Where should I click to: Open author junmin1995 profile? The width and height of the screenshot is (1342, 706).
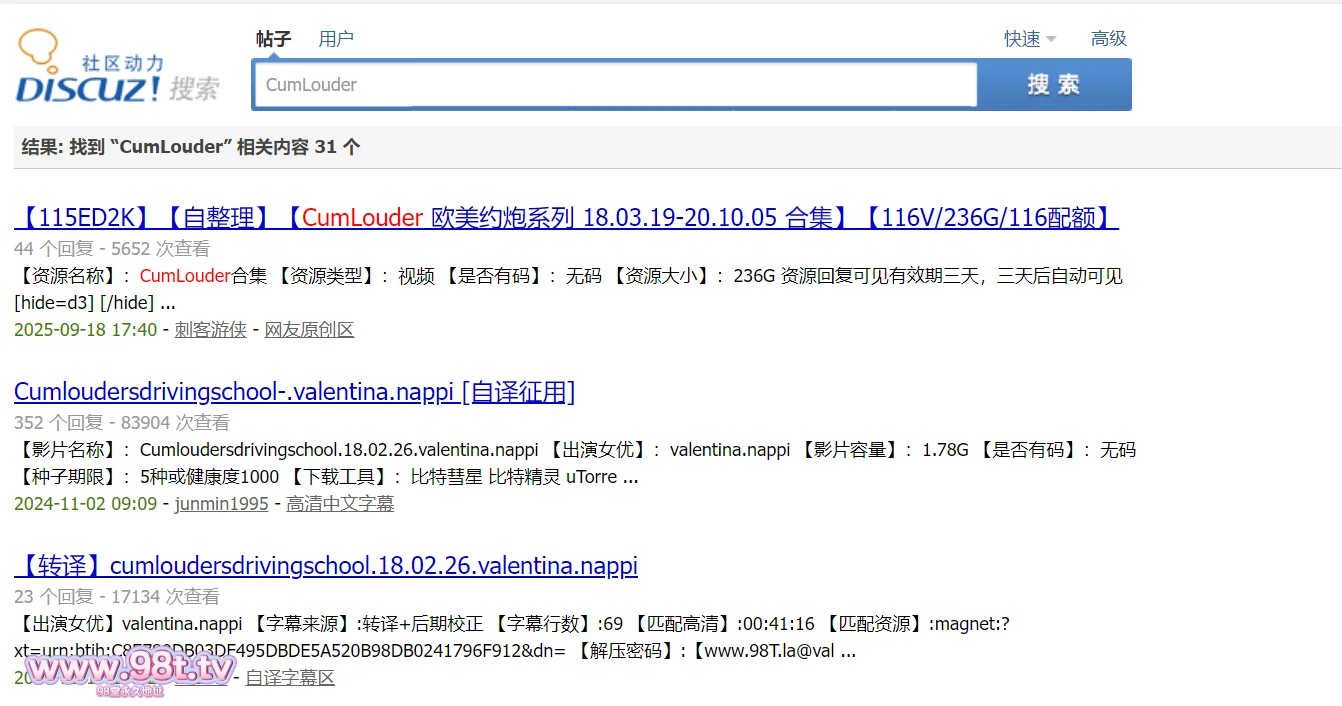coord(221,504)
